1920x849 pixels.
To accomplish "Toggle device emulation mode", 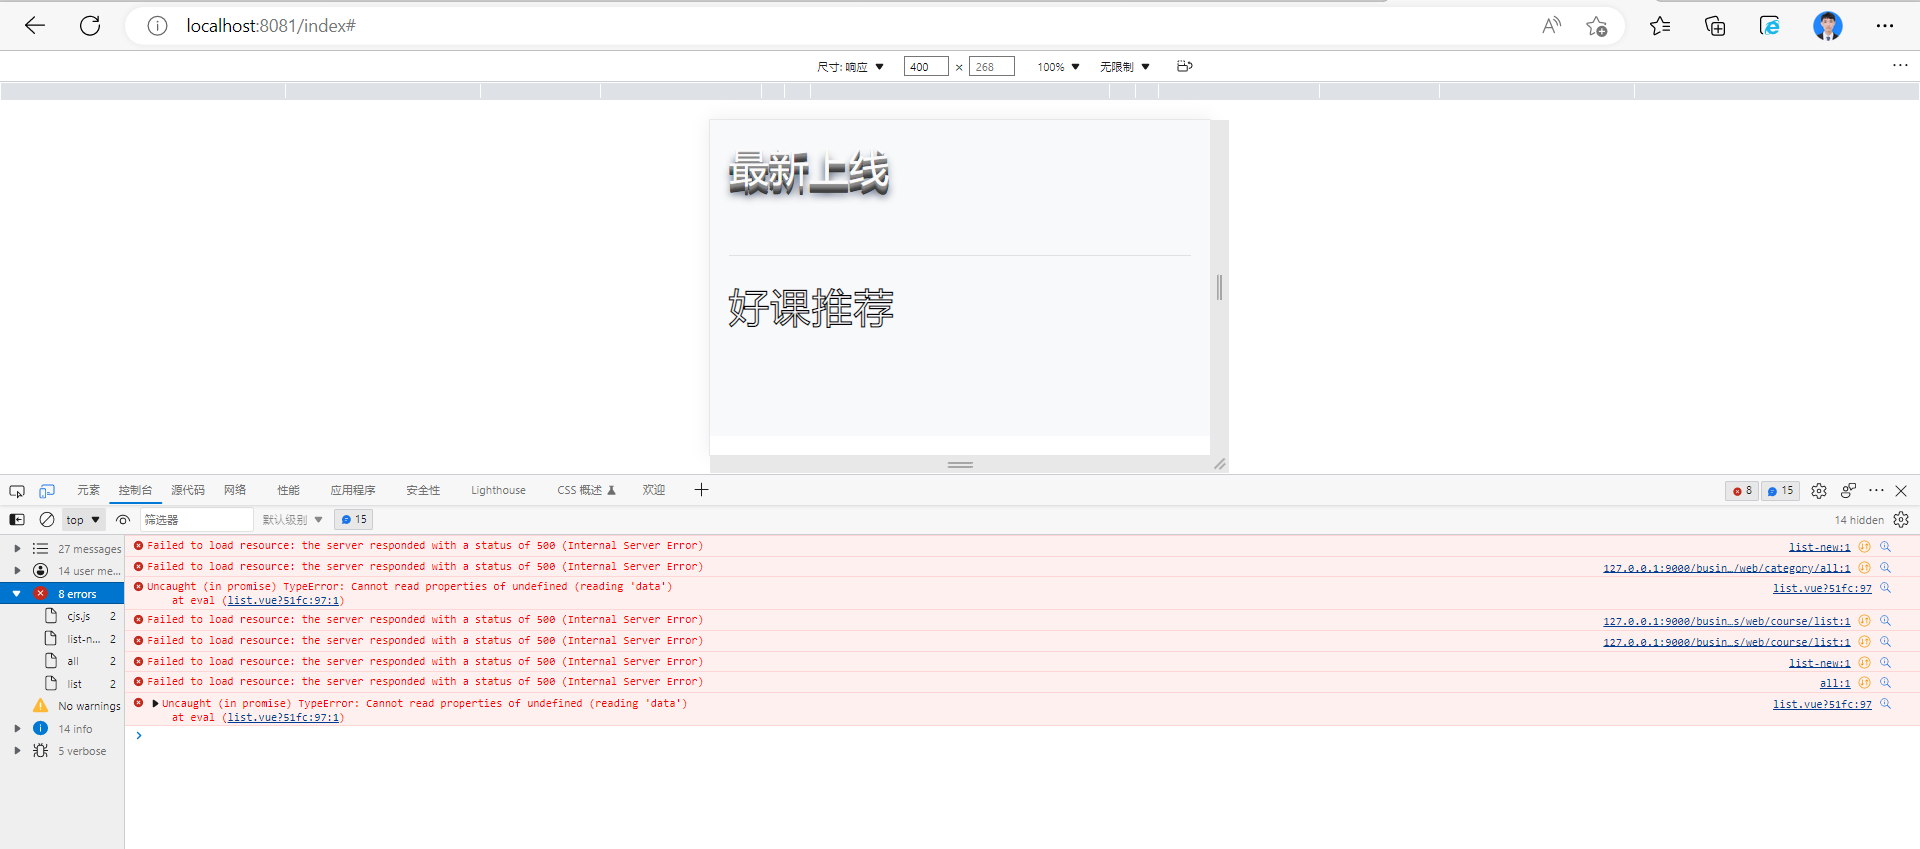I will click(x=47, y=491).
